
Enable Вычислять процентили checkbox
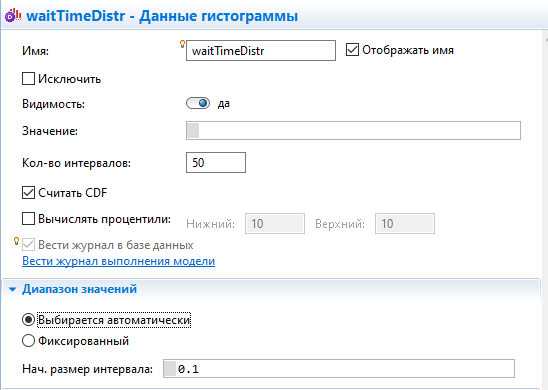coord(28,219)
